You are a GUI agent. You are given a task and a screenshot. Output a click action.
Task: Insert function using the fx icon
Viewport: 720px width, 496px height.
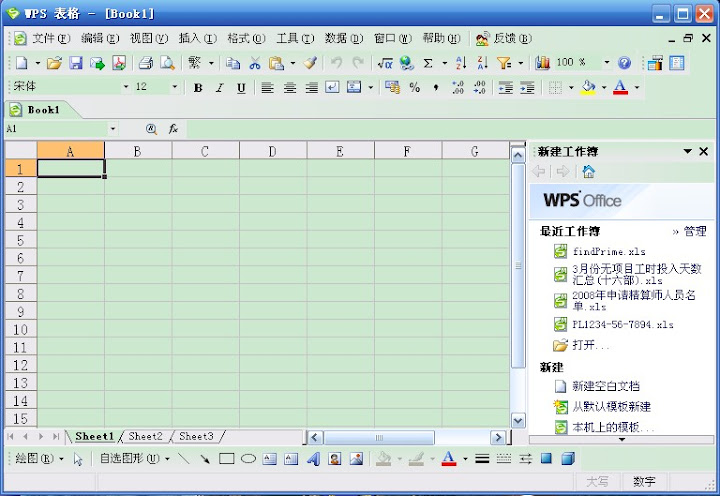point(173,129)
